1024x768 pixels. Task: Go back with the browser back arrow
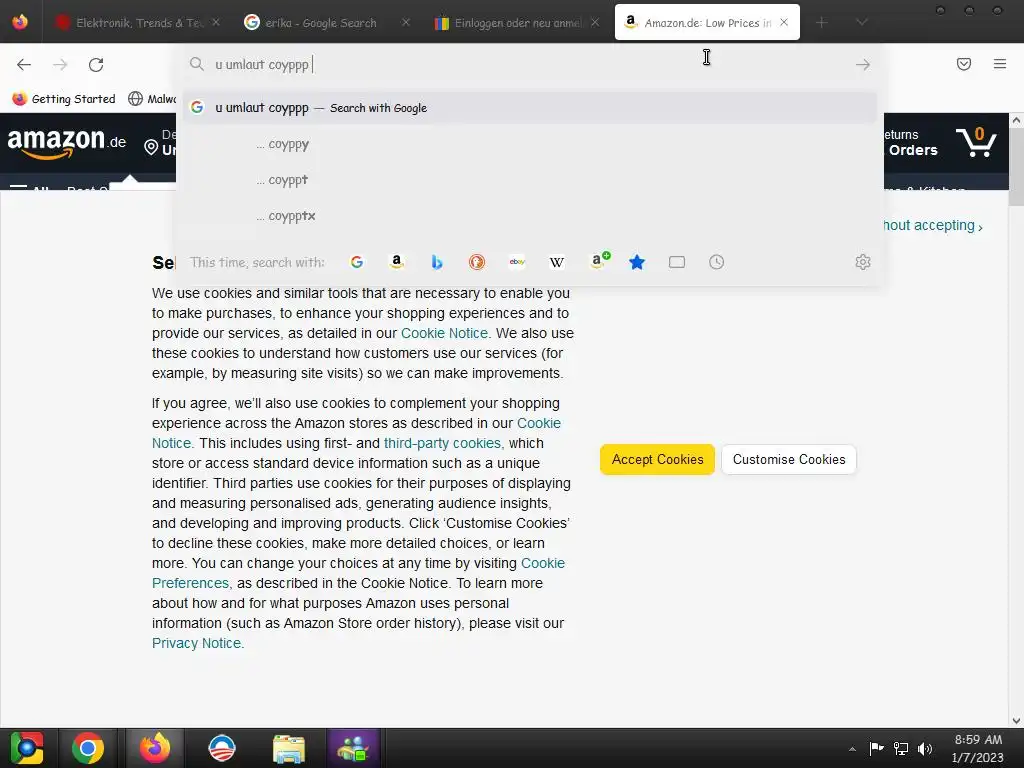pyautogui.click(x=24, y=64)
